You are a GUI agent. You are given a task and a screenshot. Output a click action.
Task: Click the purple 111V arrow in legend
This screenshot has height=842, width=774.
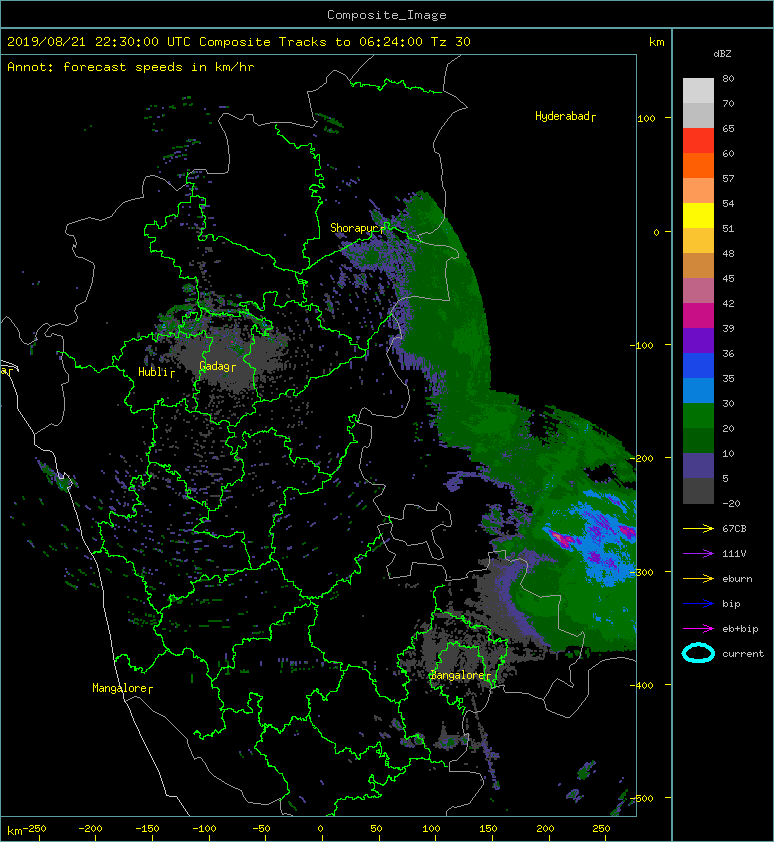[698, 554]
